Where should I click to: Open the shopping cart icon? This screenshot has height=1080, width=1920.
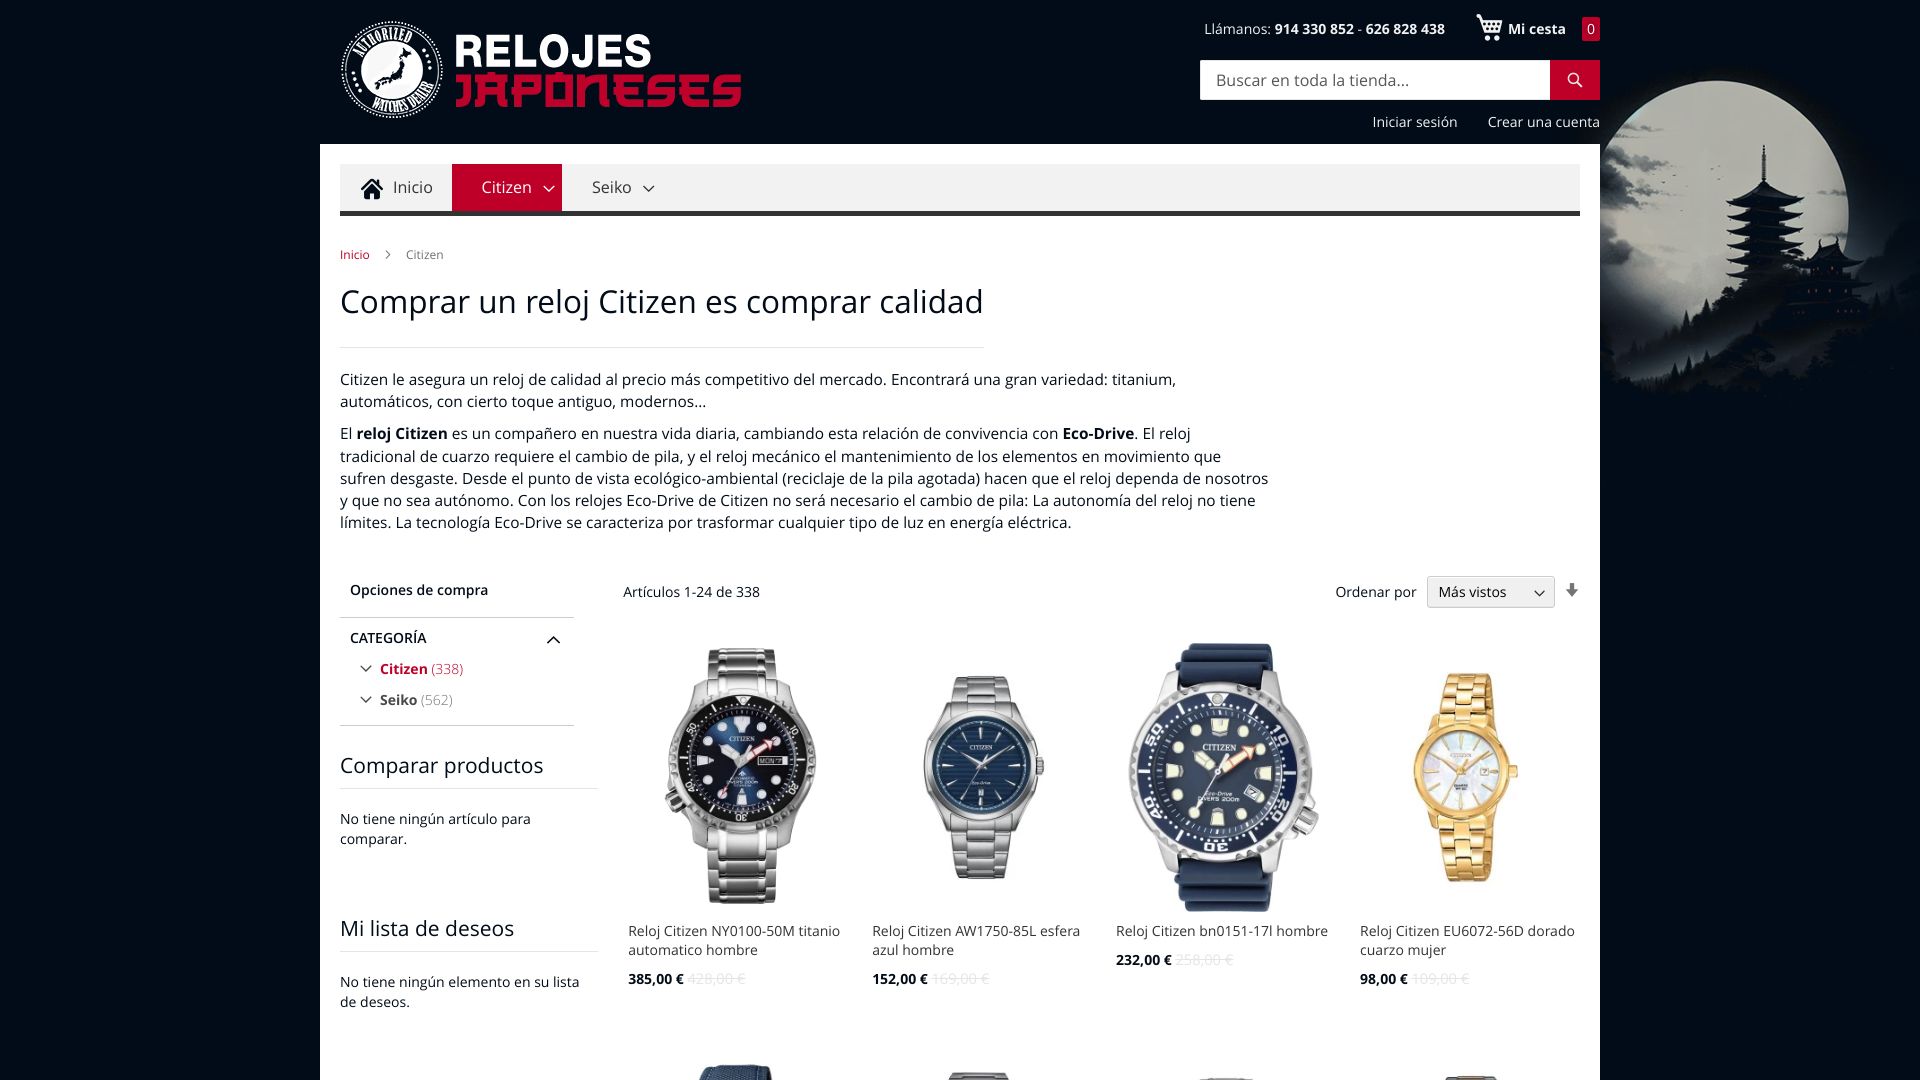coord(1489,28)
